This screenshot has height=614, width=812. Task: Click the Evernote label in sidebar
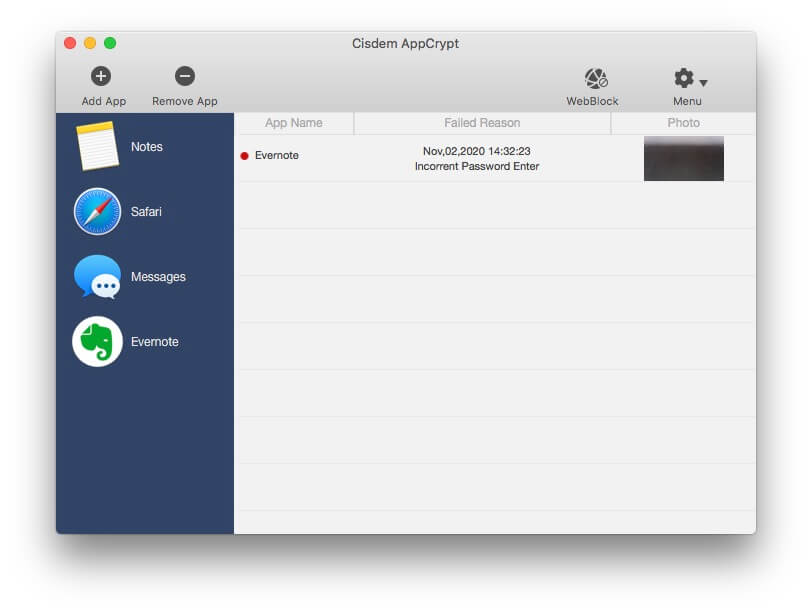[x=154, y=342]
